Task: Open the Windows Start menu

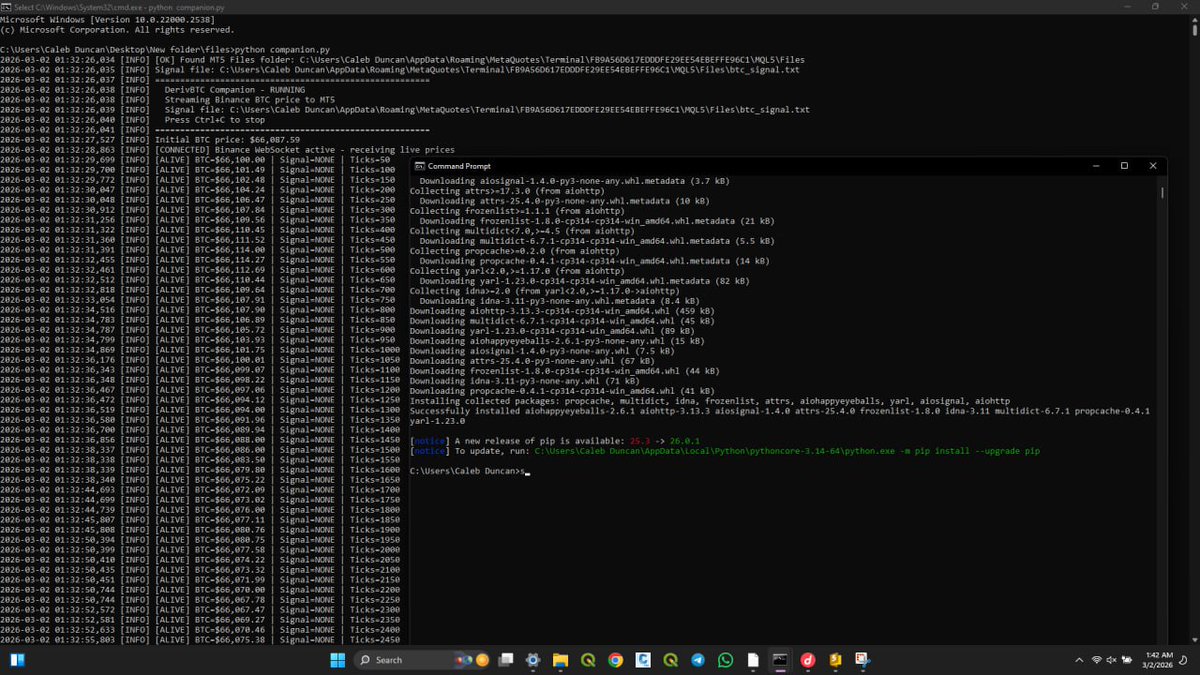Action: tap(338, 660)
